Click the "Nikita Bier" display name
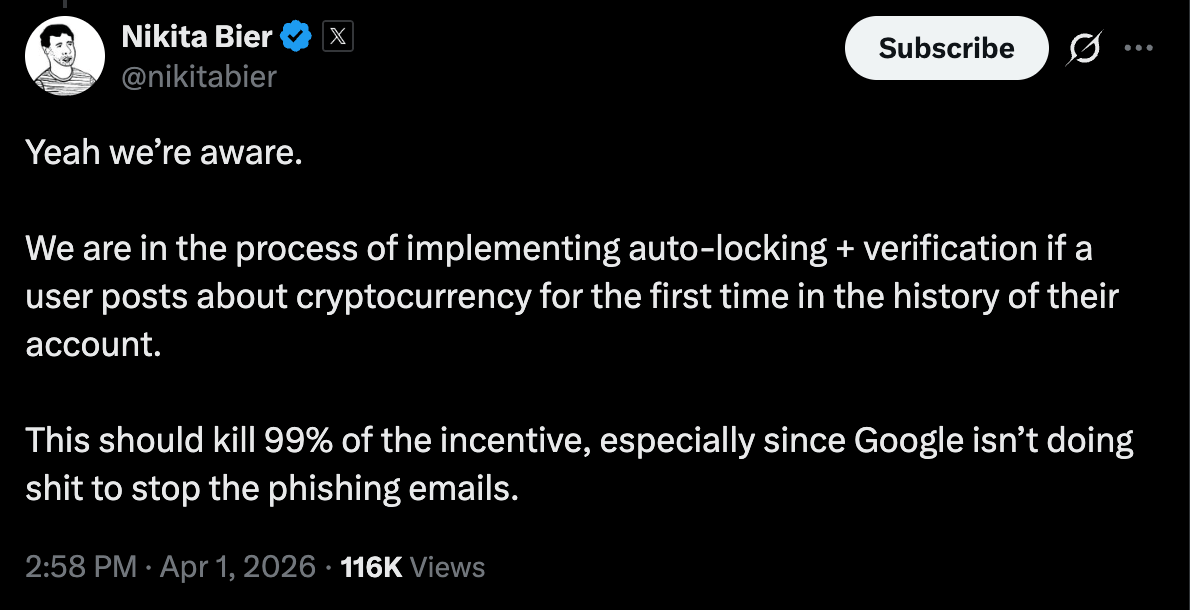Viewport: 1190px width, 610px height. click(x=196, y=38)
